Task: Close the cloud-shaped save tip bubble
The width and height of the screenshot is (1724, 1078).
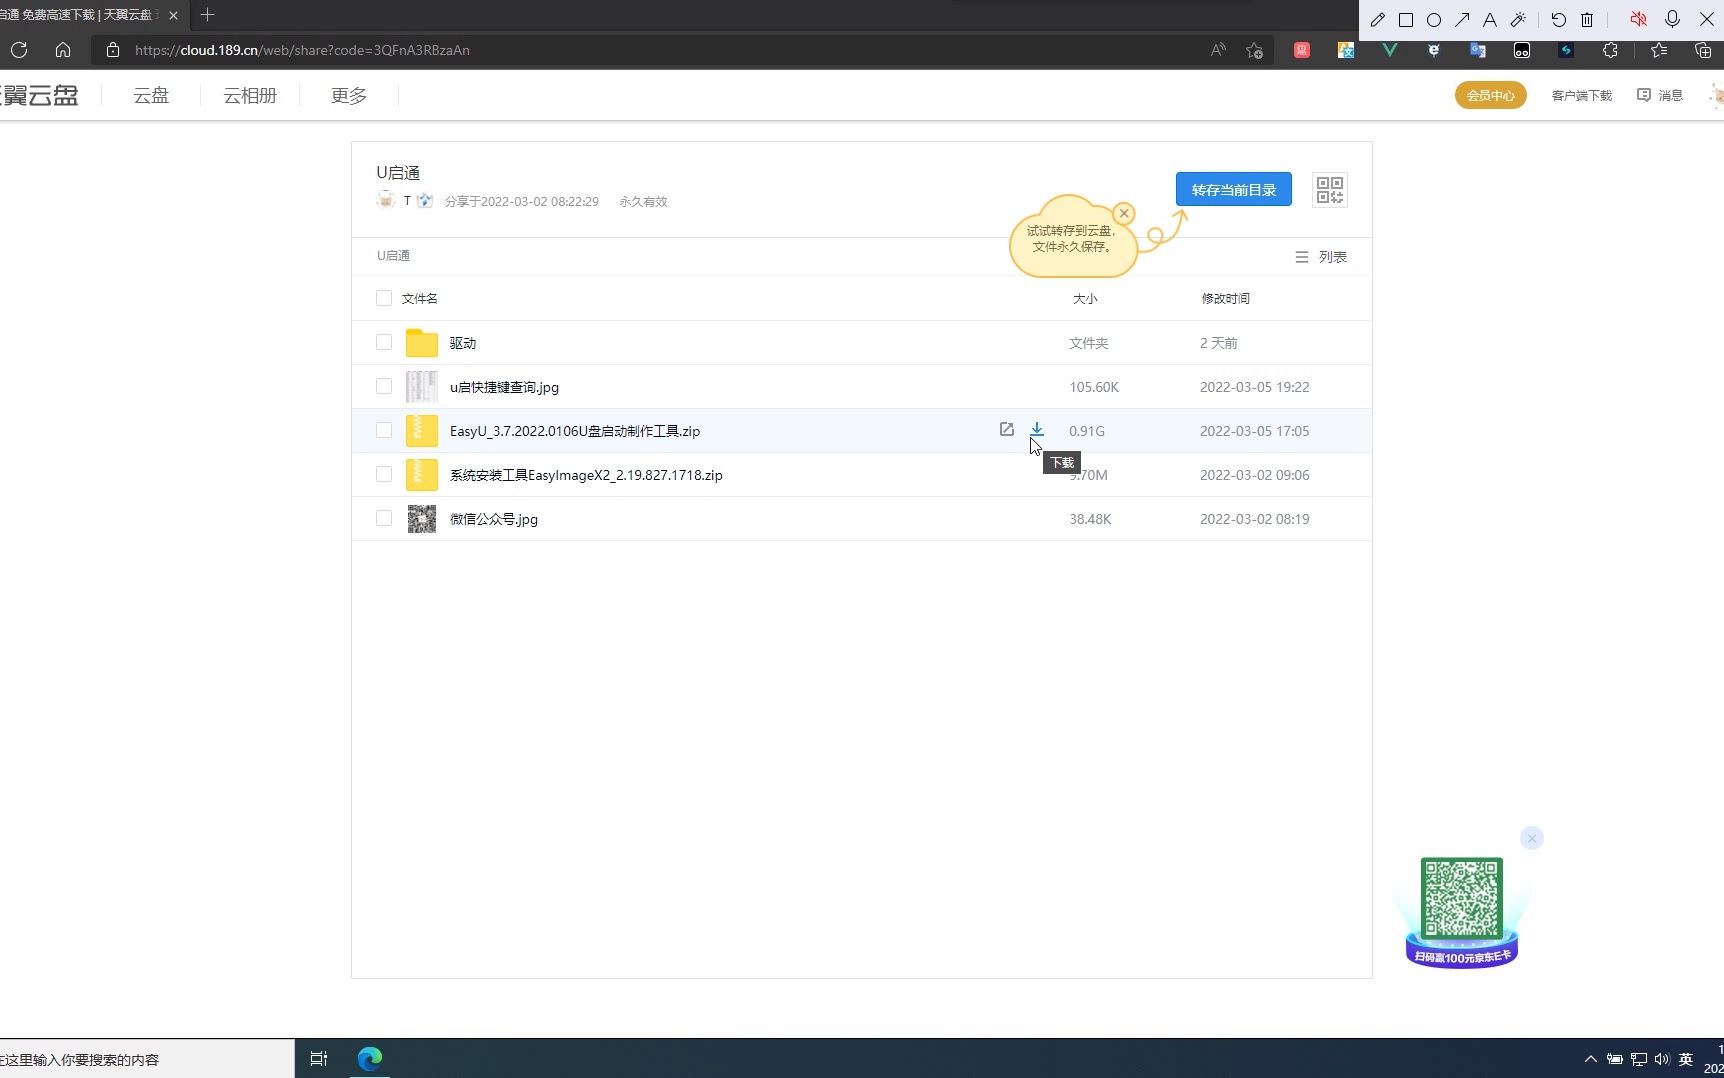Action: [x=1124, y=213]
